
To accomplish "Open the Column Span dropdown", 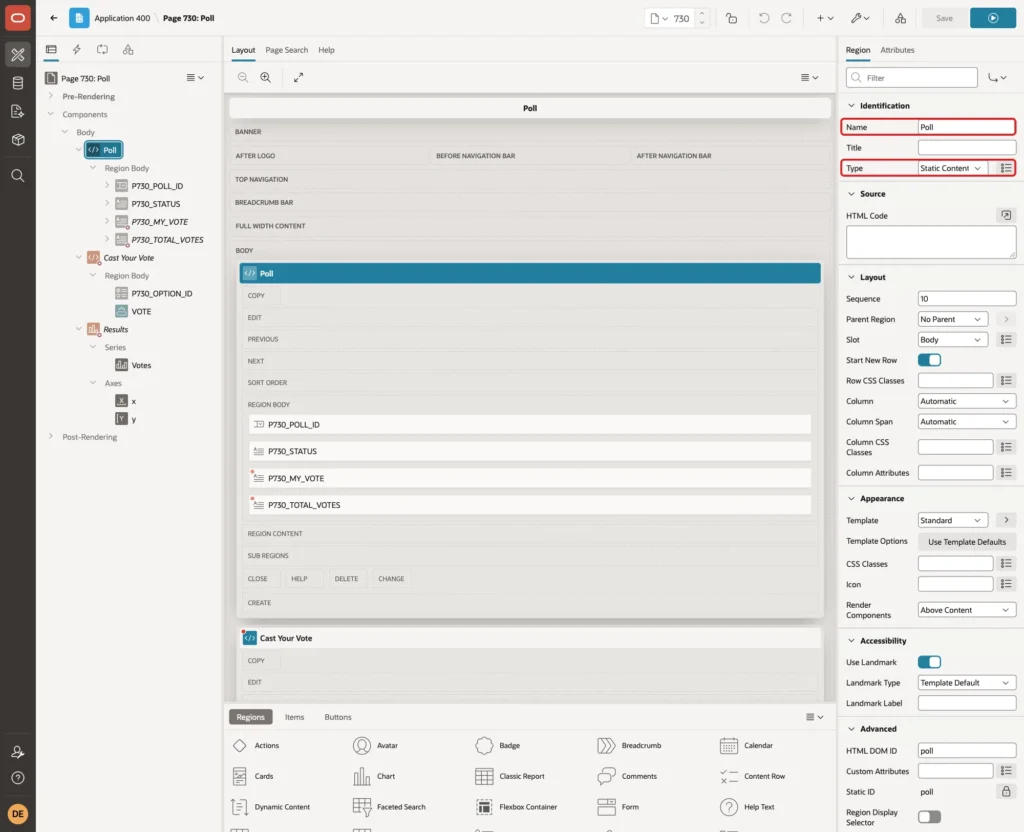I will [x=967, y=422].
